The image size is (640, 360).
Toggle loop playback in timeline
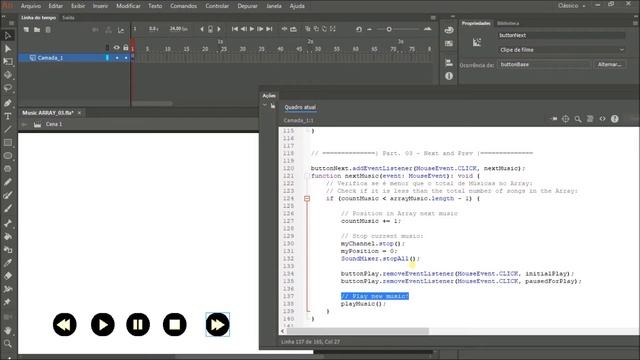pyautogui.click(x=293, y=29)
